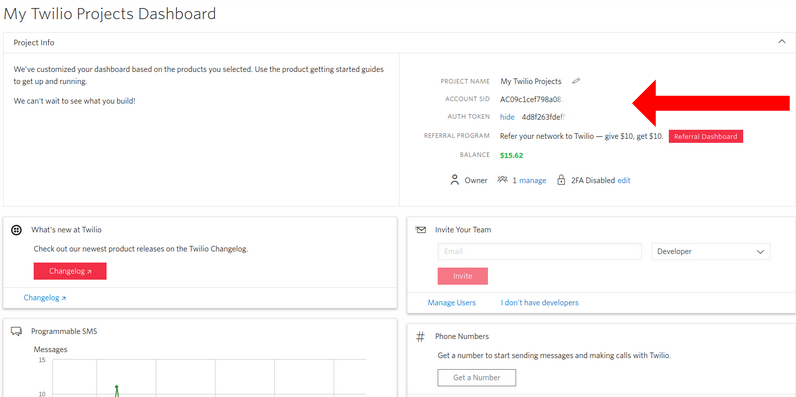Click the My Twilio Projects project name
The width and height of the screenshot is (796, 397).
coord(531,81)
